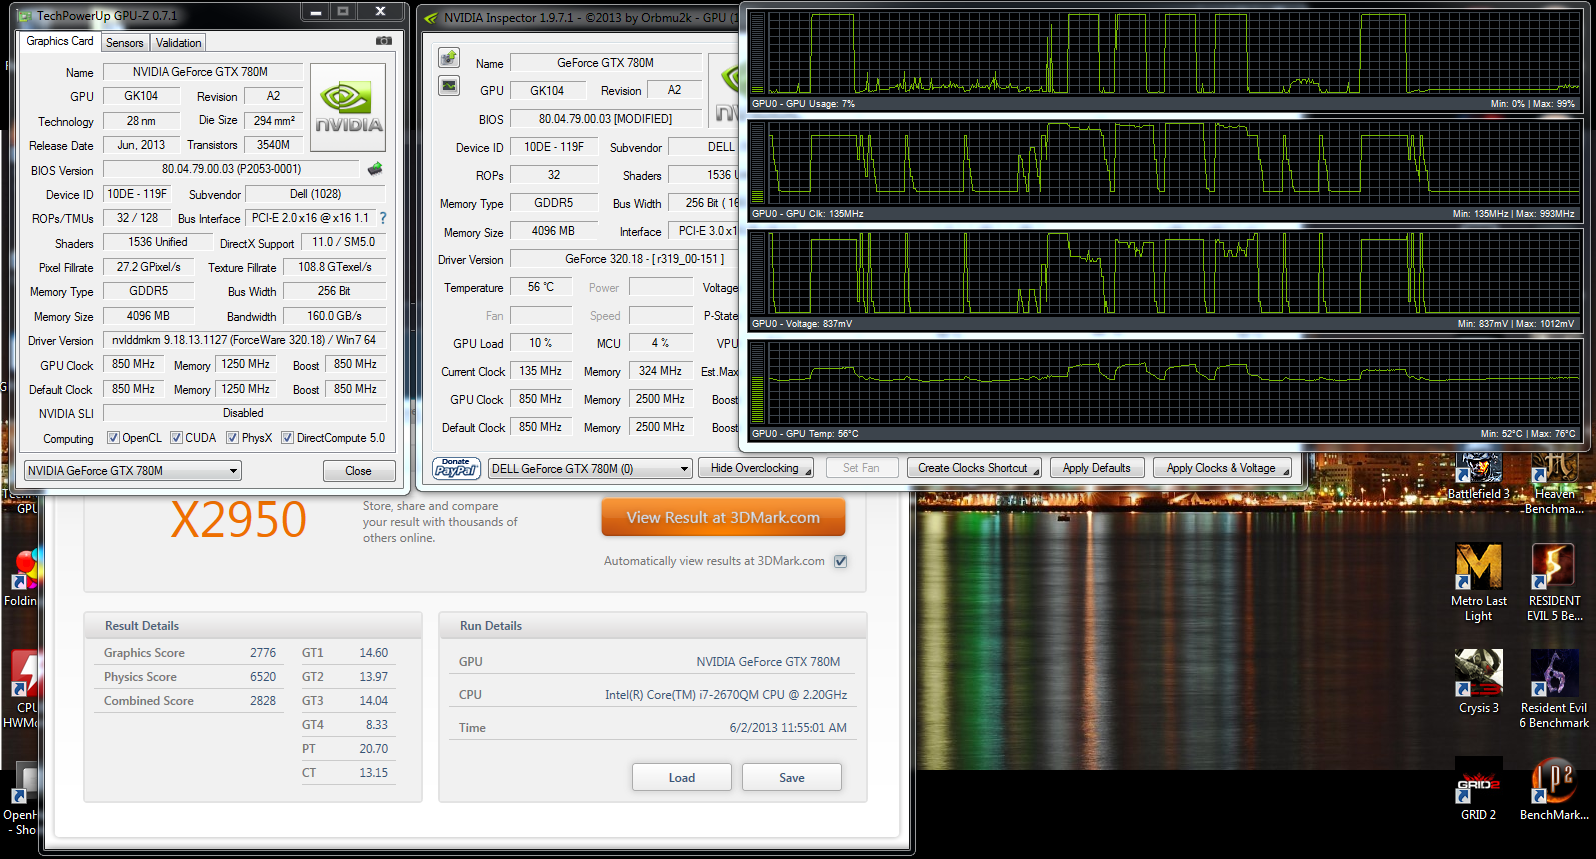Viewport: 1596px width, 859px height.
Task: Open the DELL GeForce GTX 780M (0) dropdown
Action: (590, 468)
